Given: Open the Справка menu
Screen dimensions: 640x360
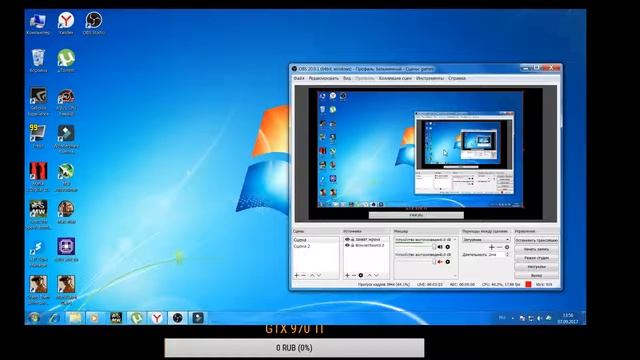Looking at the screenshot, I should pos(457,78).
